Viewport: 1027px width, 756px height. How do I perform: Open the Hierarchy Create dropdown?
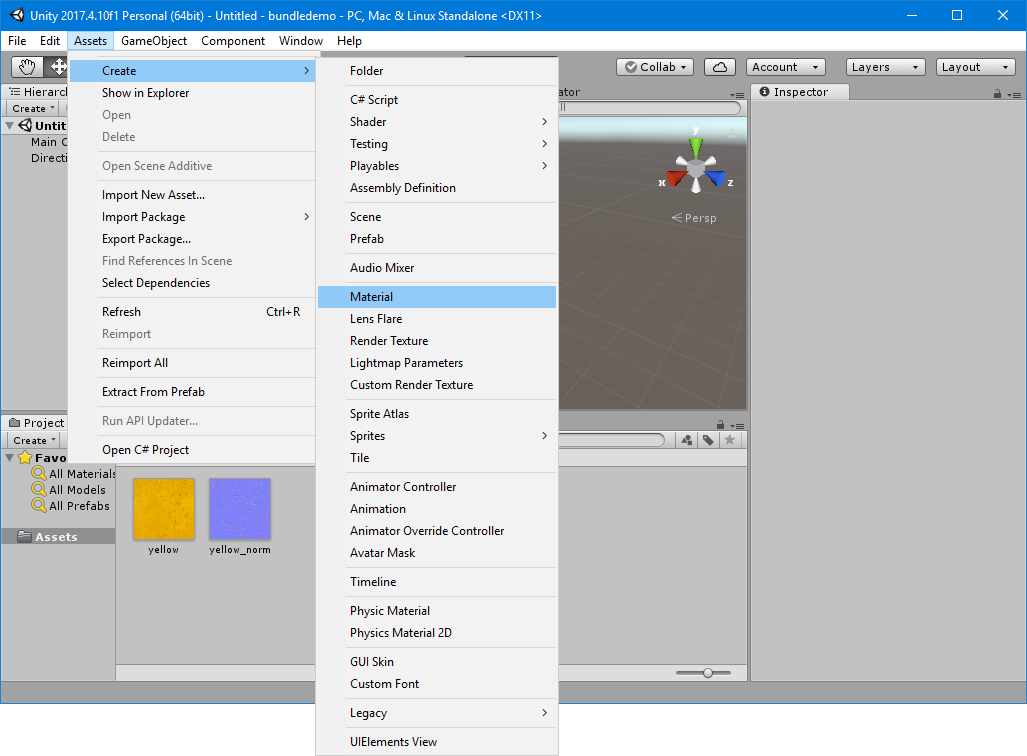32,108
